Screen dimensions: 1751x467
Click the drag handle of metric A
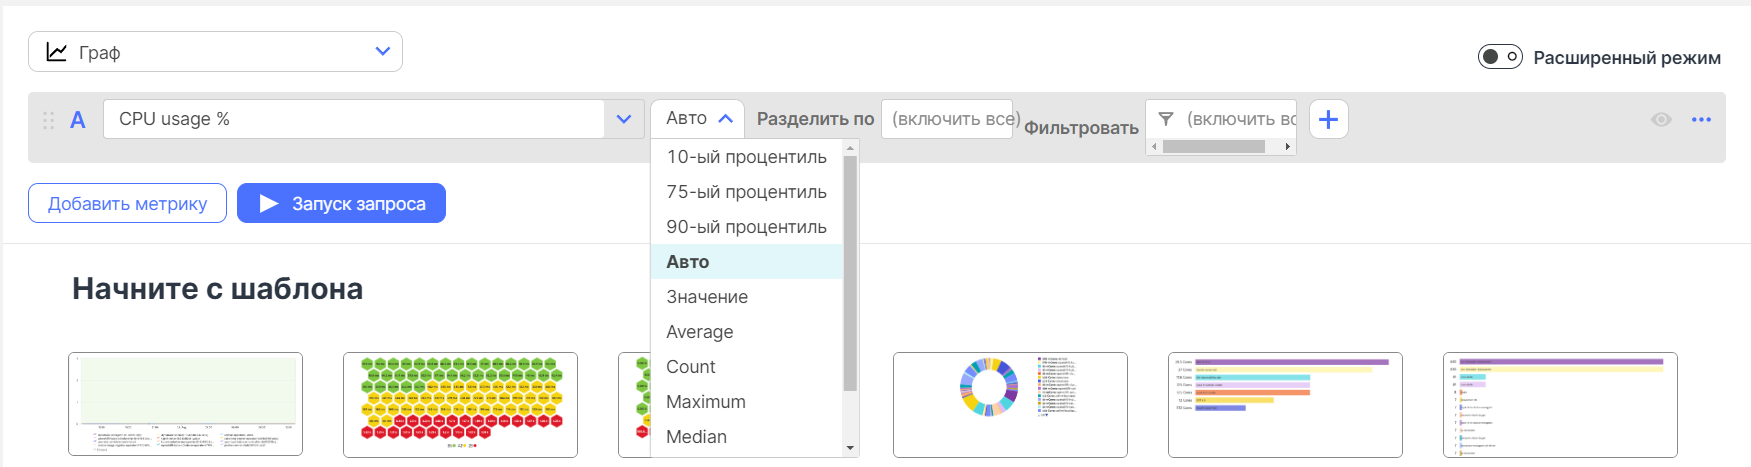coord(48,120)
